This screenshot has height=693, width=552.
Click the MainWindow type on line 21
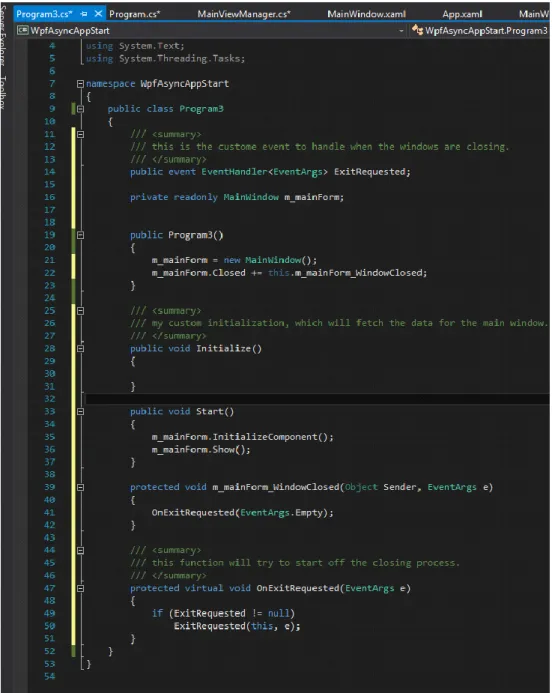point(273,260)
